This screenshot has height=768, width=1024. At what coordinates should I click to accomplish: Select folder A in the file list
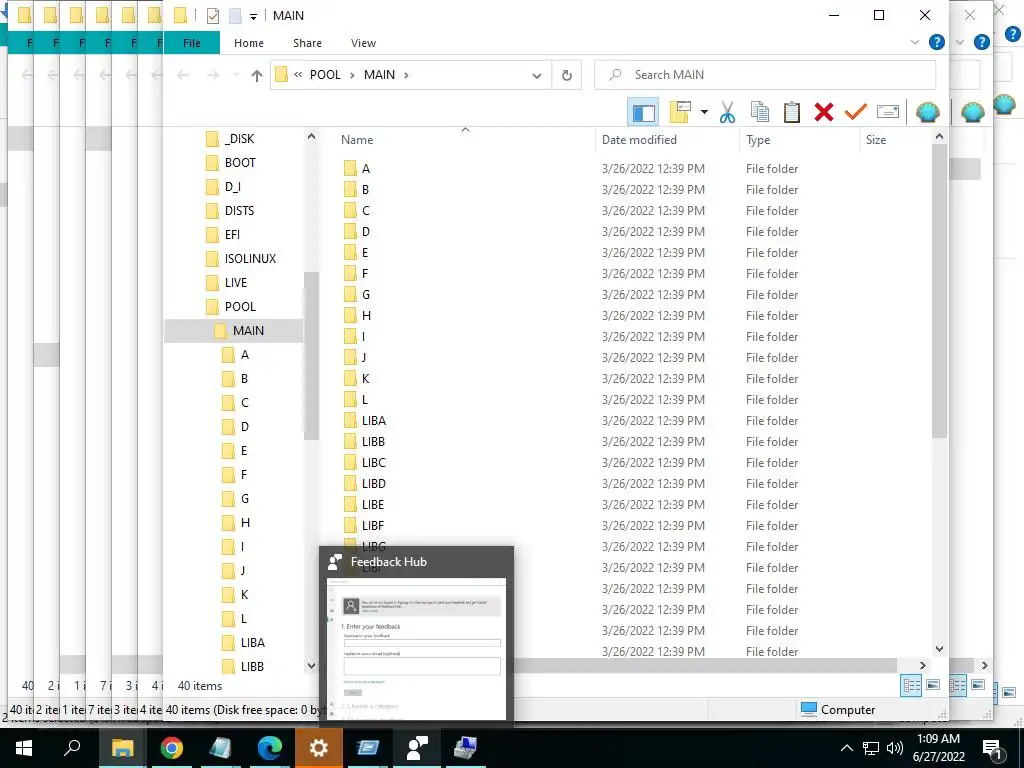pyautogui.click(x=366, y=169)
